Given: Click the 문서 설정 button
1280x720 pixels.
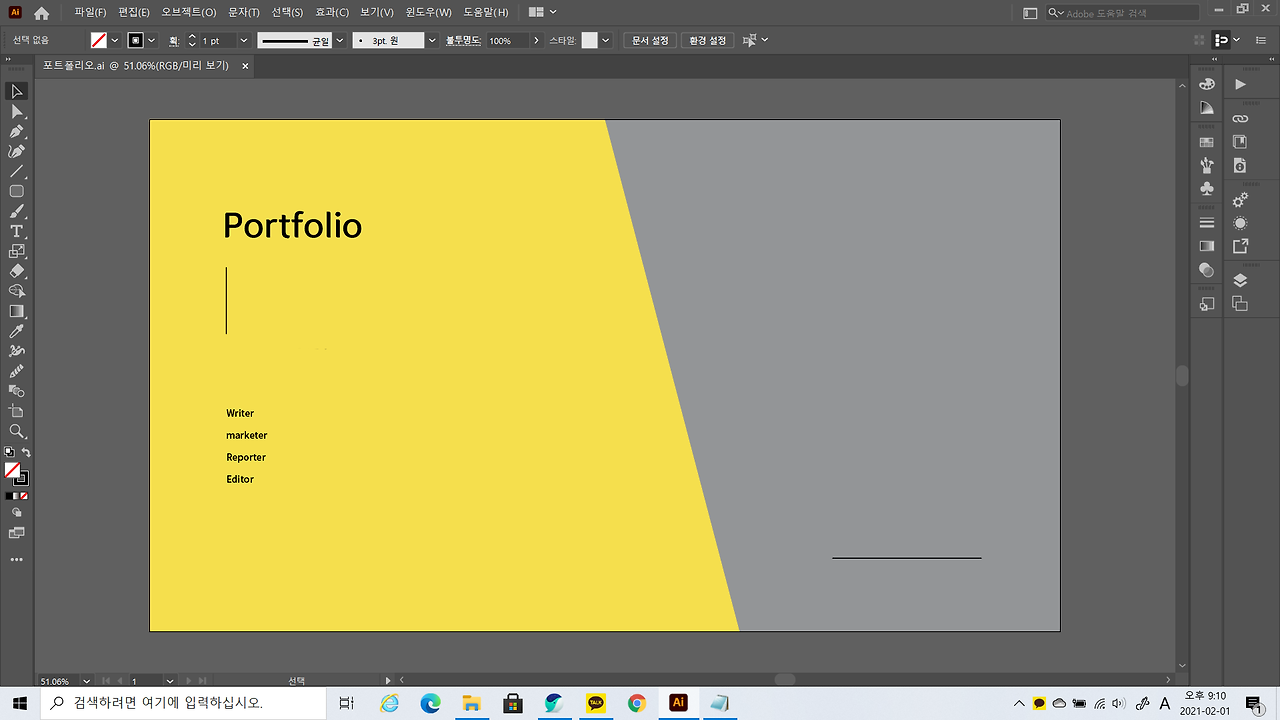Looking at the screenshot, I should (x=650, y=40).
